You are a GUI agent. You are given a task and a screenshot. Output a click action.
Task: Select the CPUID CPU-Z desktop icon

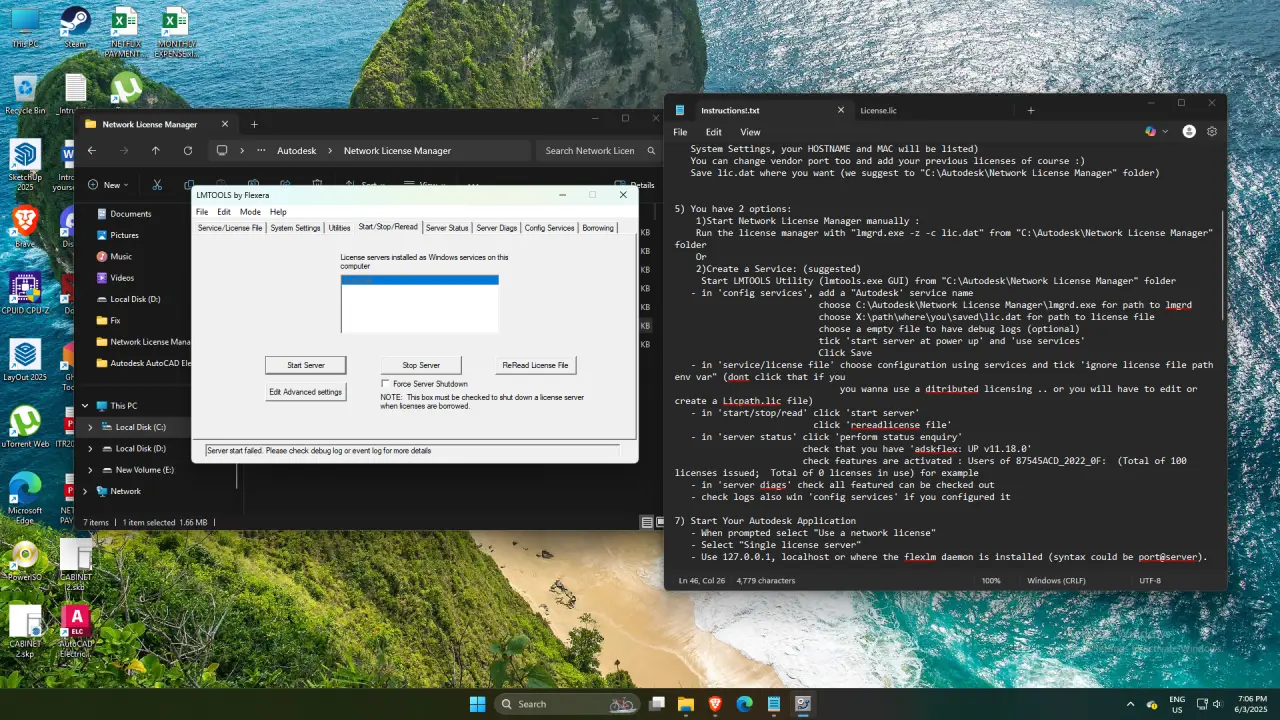click(25, 293)
